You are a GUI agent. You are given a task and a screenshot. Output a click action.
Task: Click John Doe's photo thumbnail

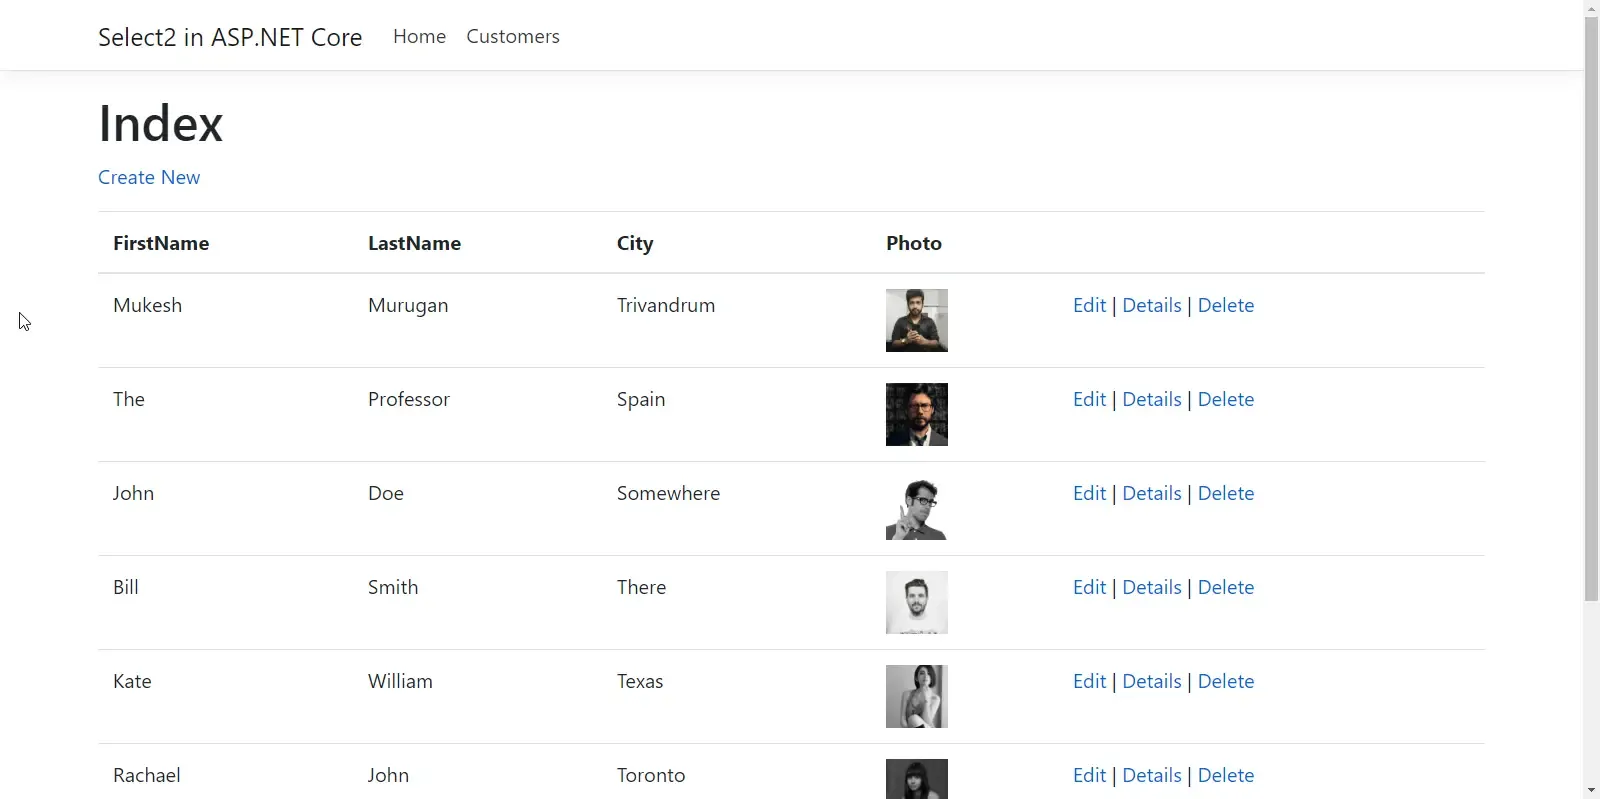(x=916, y=508)
